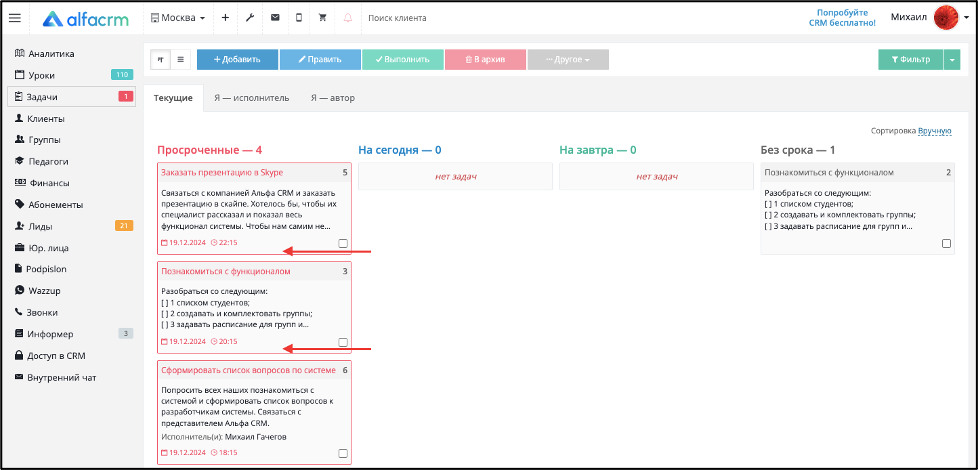This screenshot has width=979, height=470.
Task: Open the Михаил user menu
Action: tap(908, 17)
